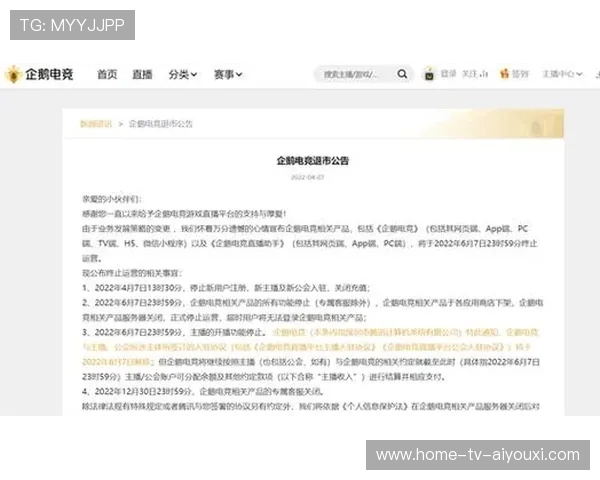Click the 企鹅电竞退市公告 breadcrumb text
Image resolution: width=600 pixels, height=480 pixels.
coord(160,124)
